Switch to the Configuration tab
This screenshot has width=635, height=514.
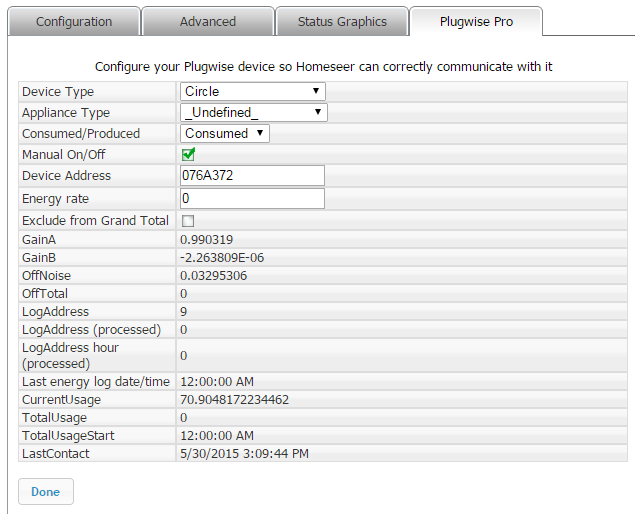[74, 21]
